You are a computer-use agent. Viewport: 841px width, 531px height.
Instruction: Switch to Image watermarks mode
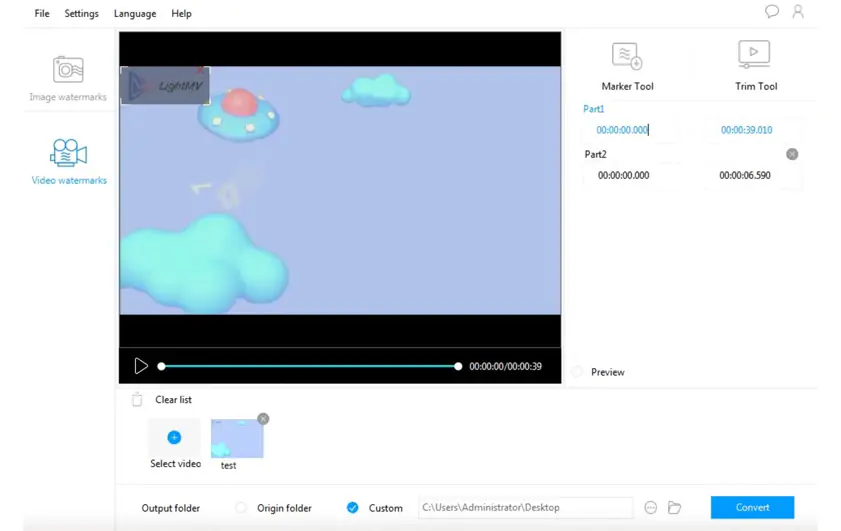(68, 79)
